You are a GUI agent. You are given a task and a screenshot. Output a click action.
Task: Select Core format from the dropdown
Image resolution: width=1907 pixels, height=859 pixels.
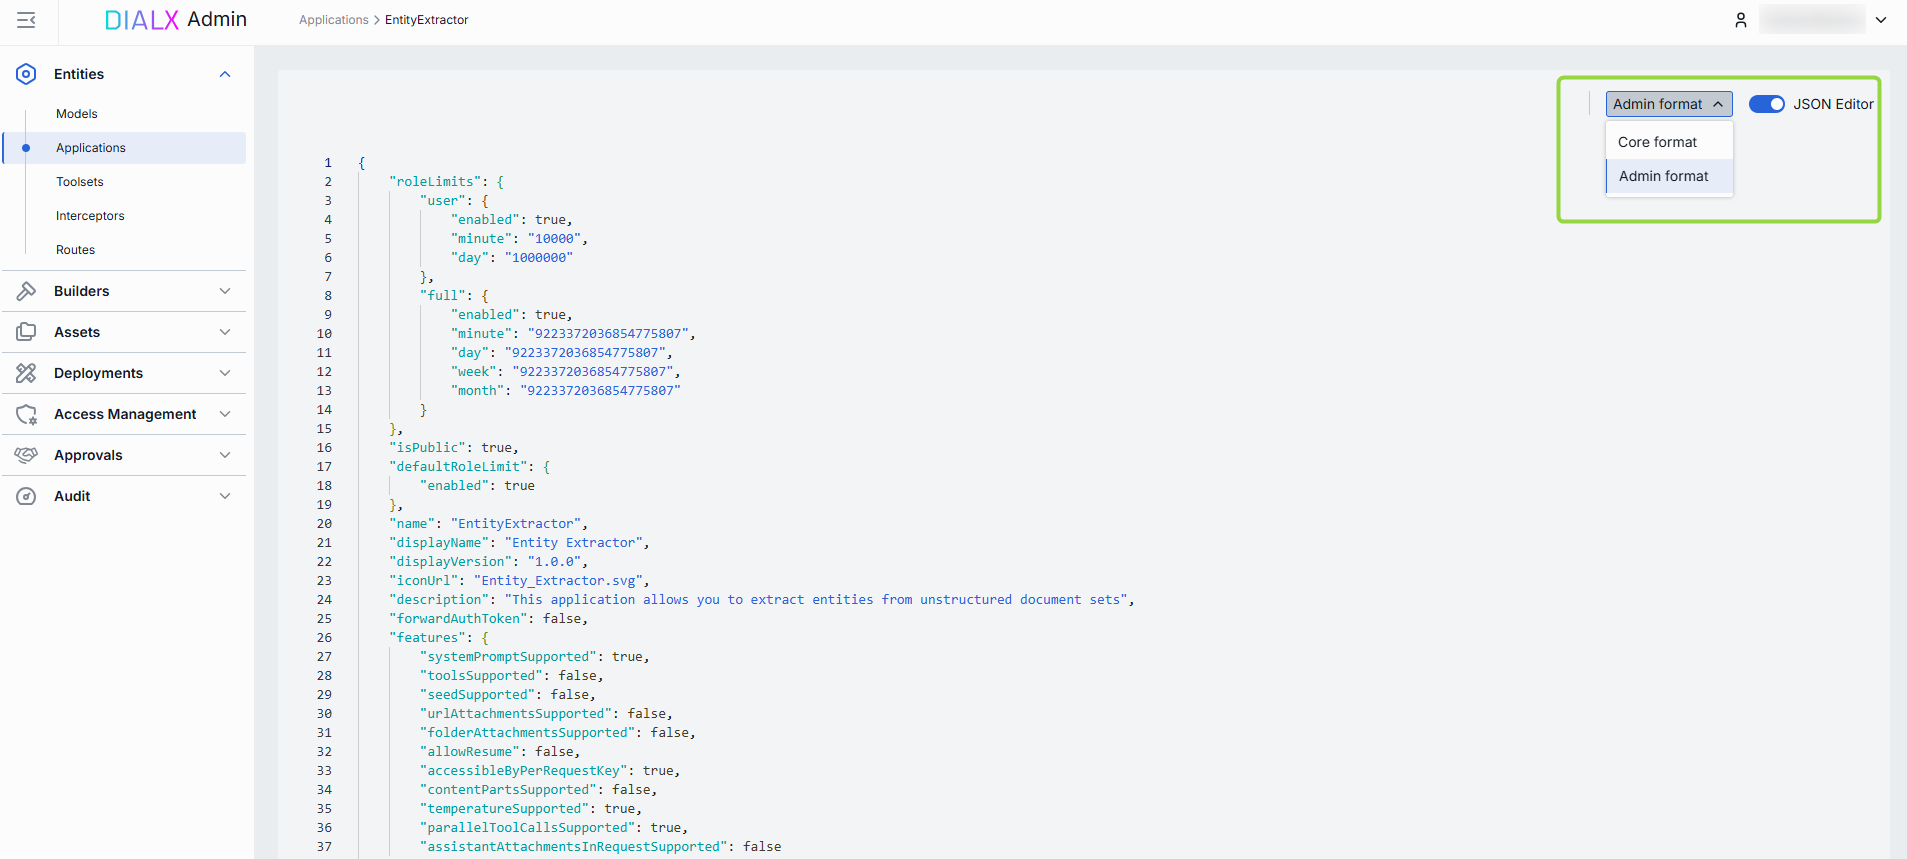[1657, 142]
